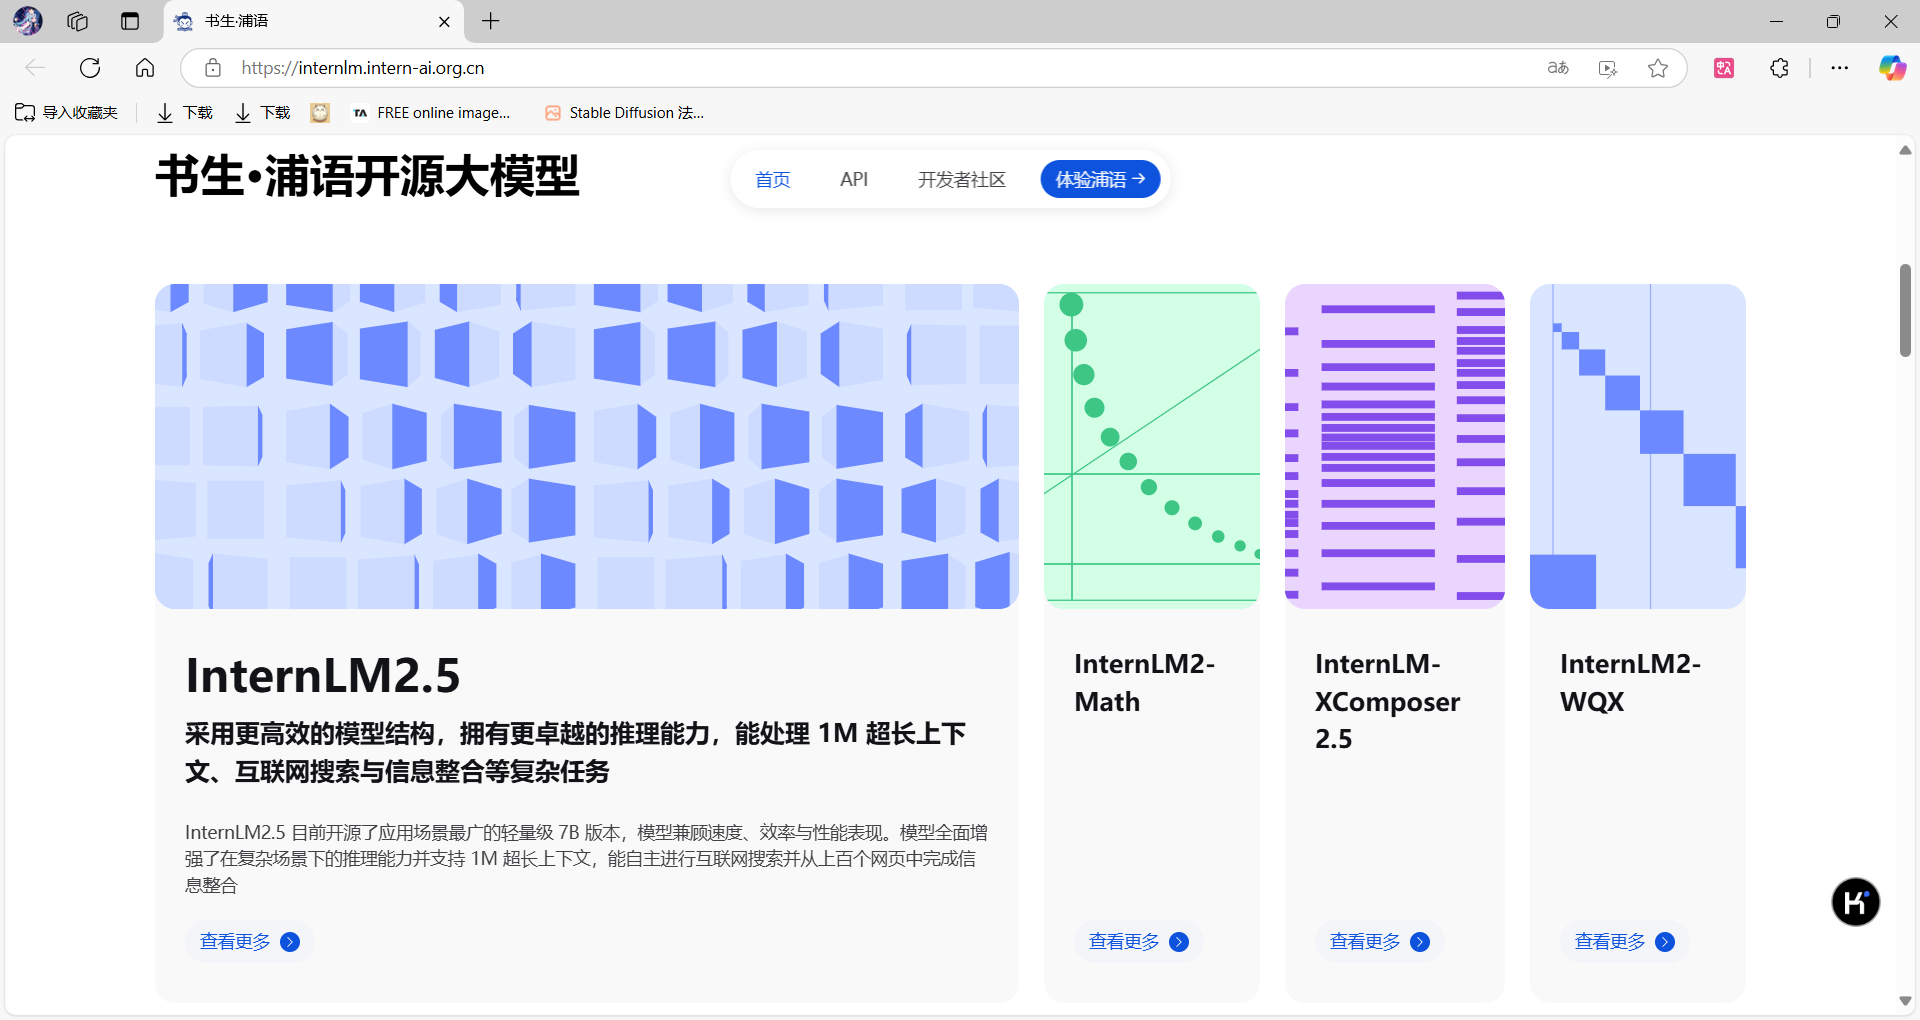The image size is (1920, 1020).
Task: Open the workspaces icon
Action: (78, 21)
